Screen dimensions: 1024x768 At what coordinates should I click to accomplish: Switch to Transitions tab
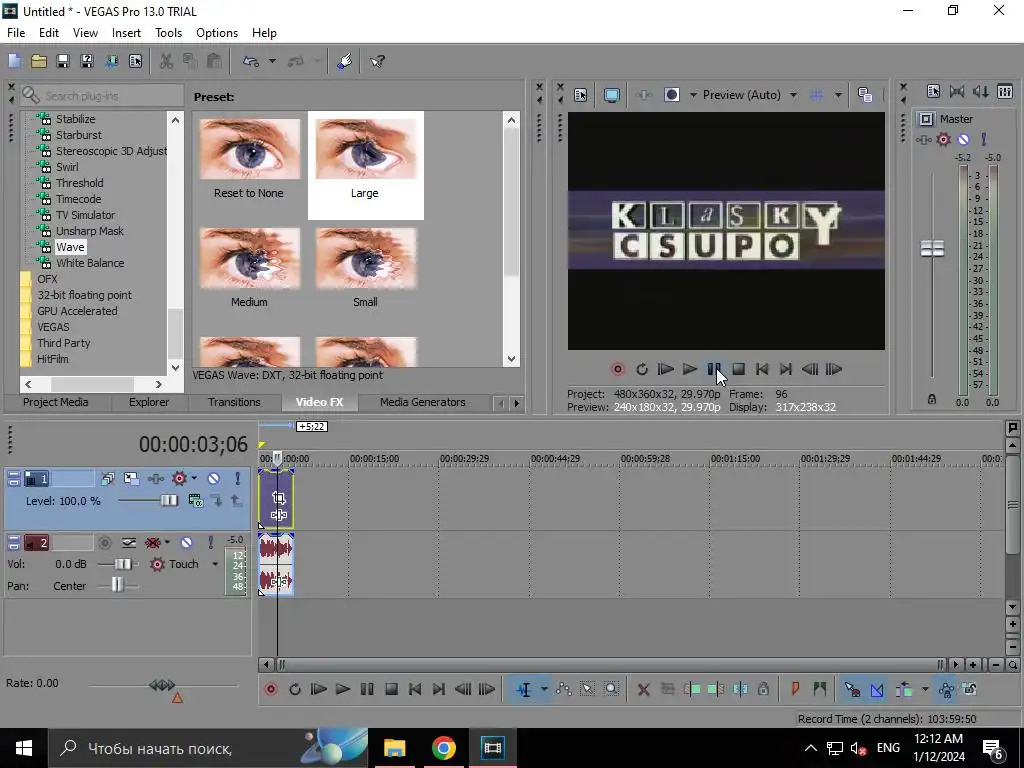pyautogui.click(x=234, y=402)
